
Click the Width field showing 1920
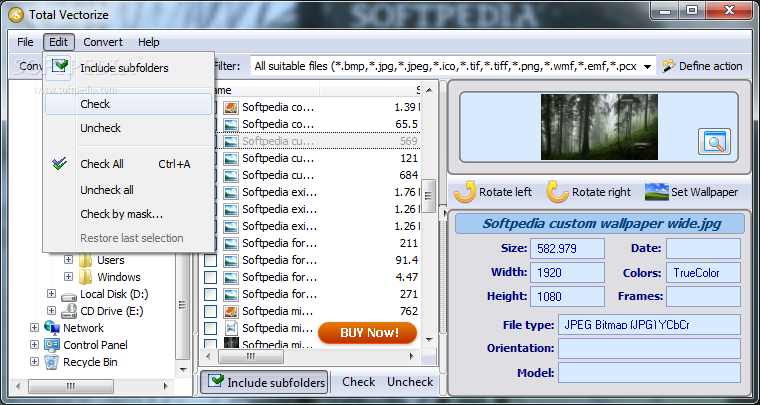pyautogui.click(x=568, y=272)
